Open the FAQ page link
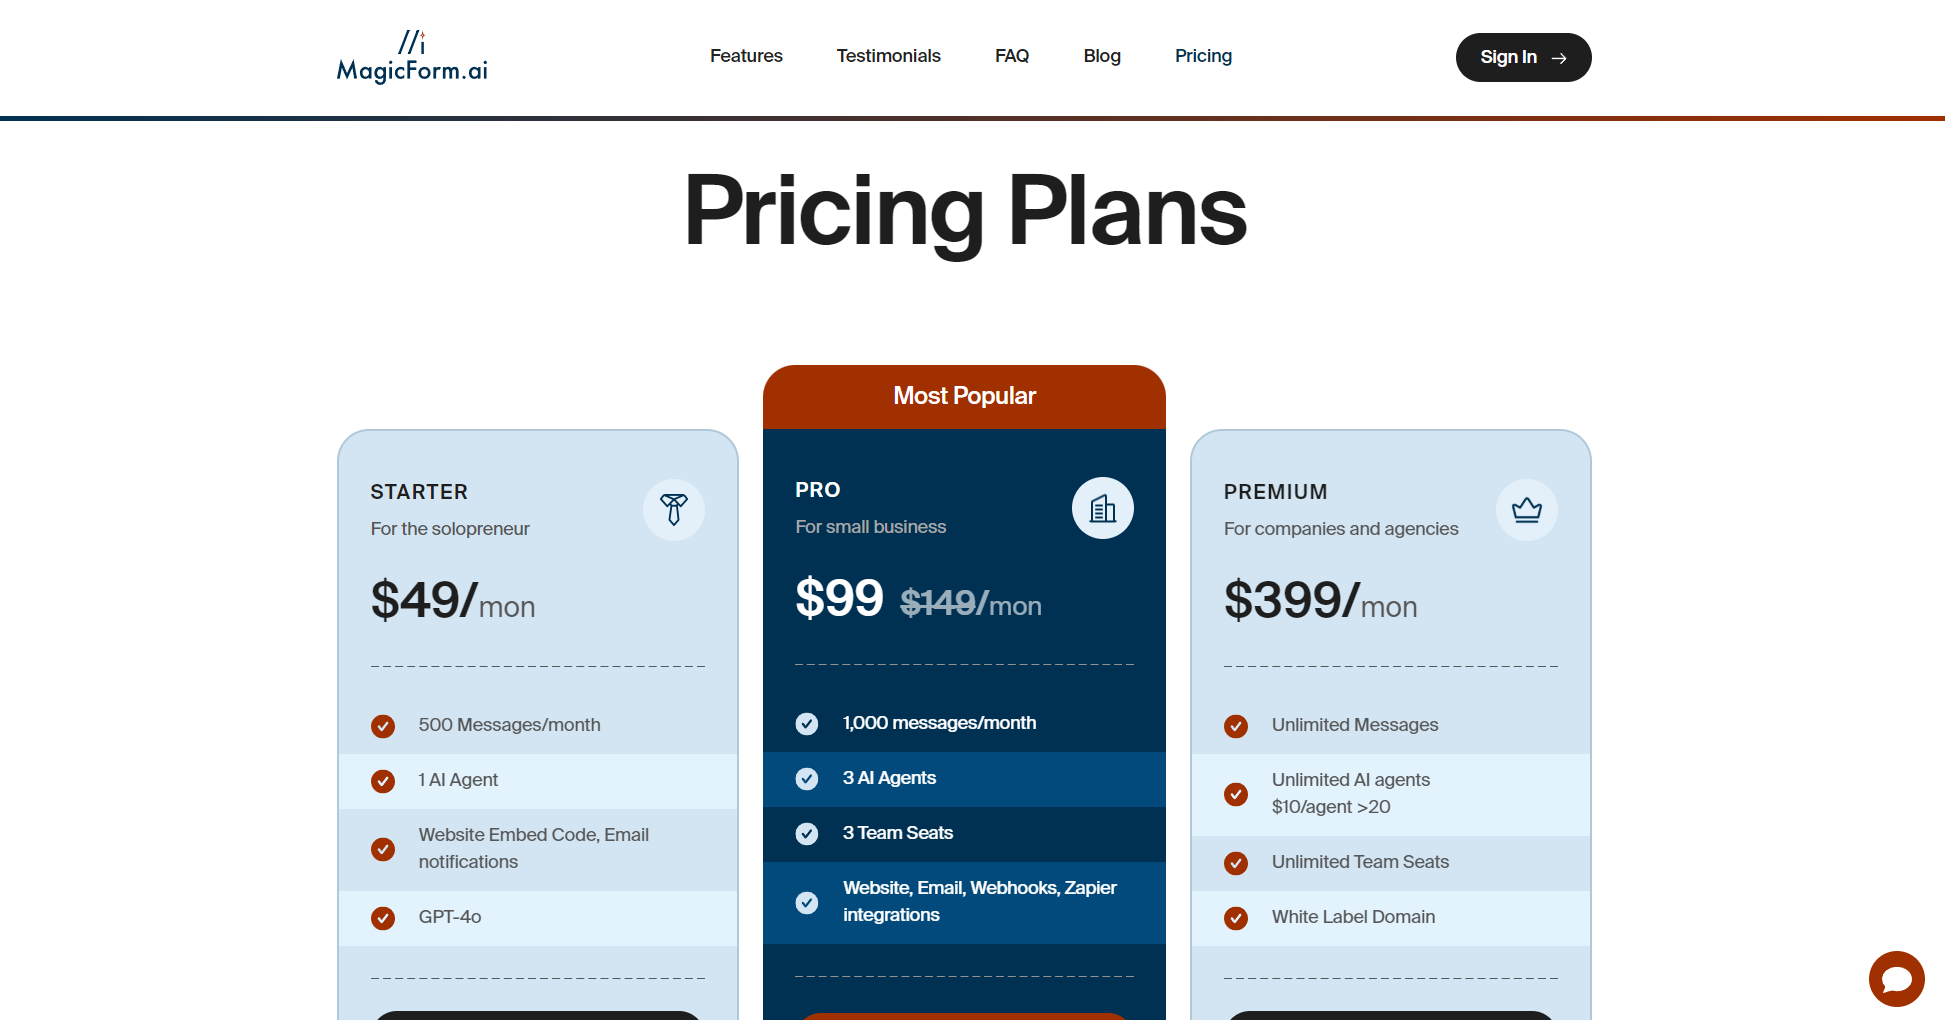This screenshot has height=1020, width=1946. pyautogui.click(x=1012, y=56)
